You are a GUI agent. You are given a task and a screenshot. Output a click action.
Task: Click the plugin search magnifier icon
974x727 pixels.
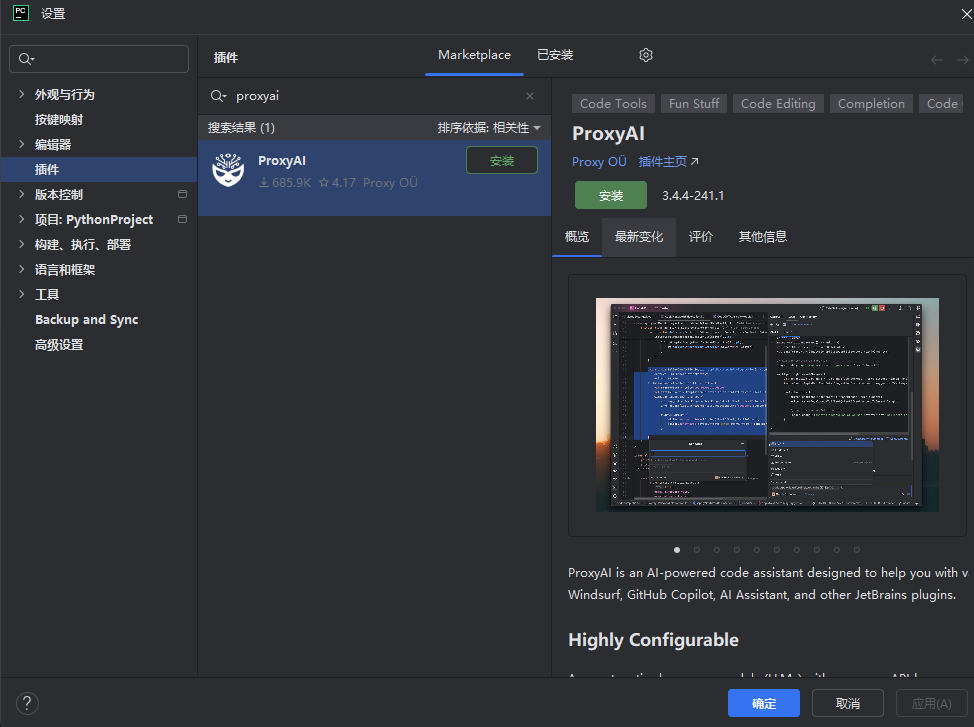click(218, 96)
